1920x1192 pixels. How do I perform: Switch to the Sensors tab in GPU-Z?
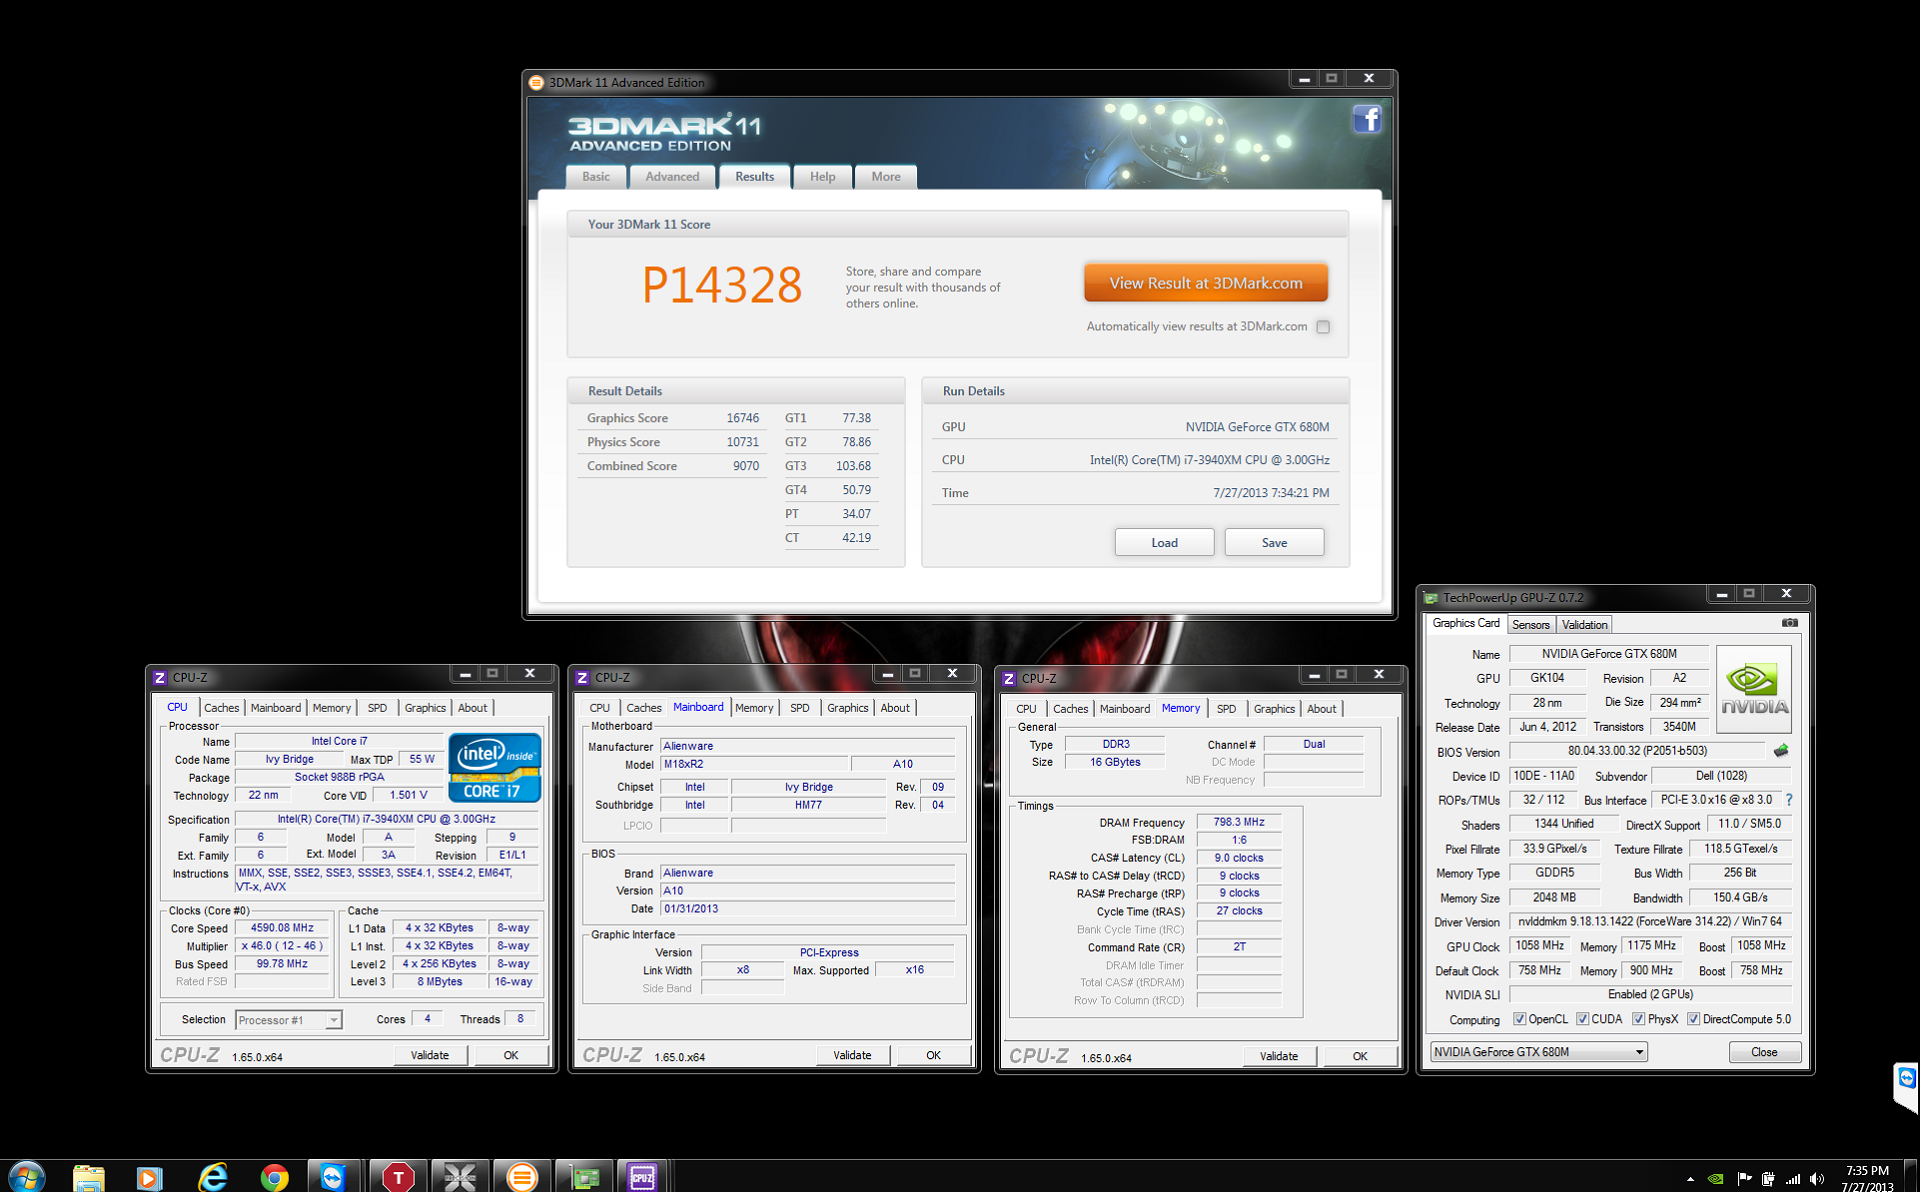[1530, 625]
